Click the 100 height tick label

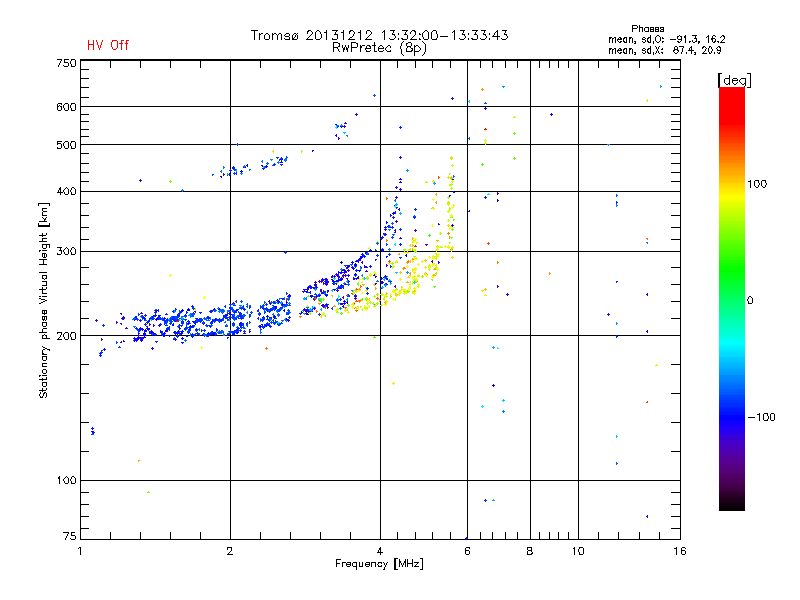66,481
